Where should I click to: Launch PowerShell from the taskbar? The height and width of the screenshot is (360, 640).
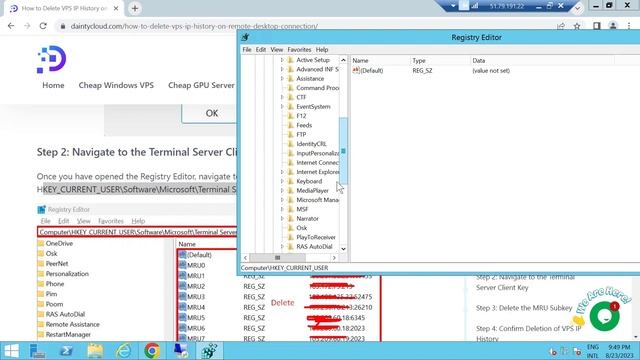[66, 351]
